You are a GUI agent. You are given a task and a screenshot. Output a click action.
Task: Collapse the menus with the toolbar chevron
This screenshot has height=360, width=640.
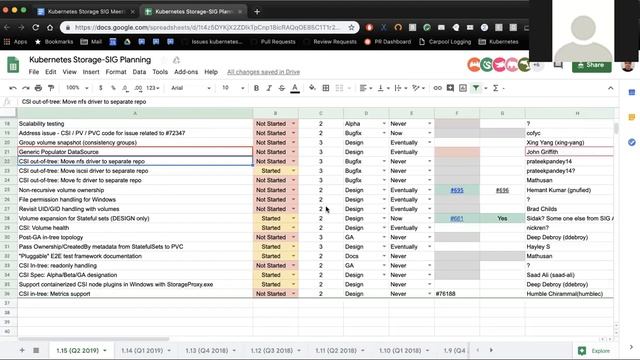(x=611, y=88)
